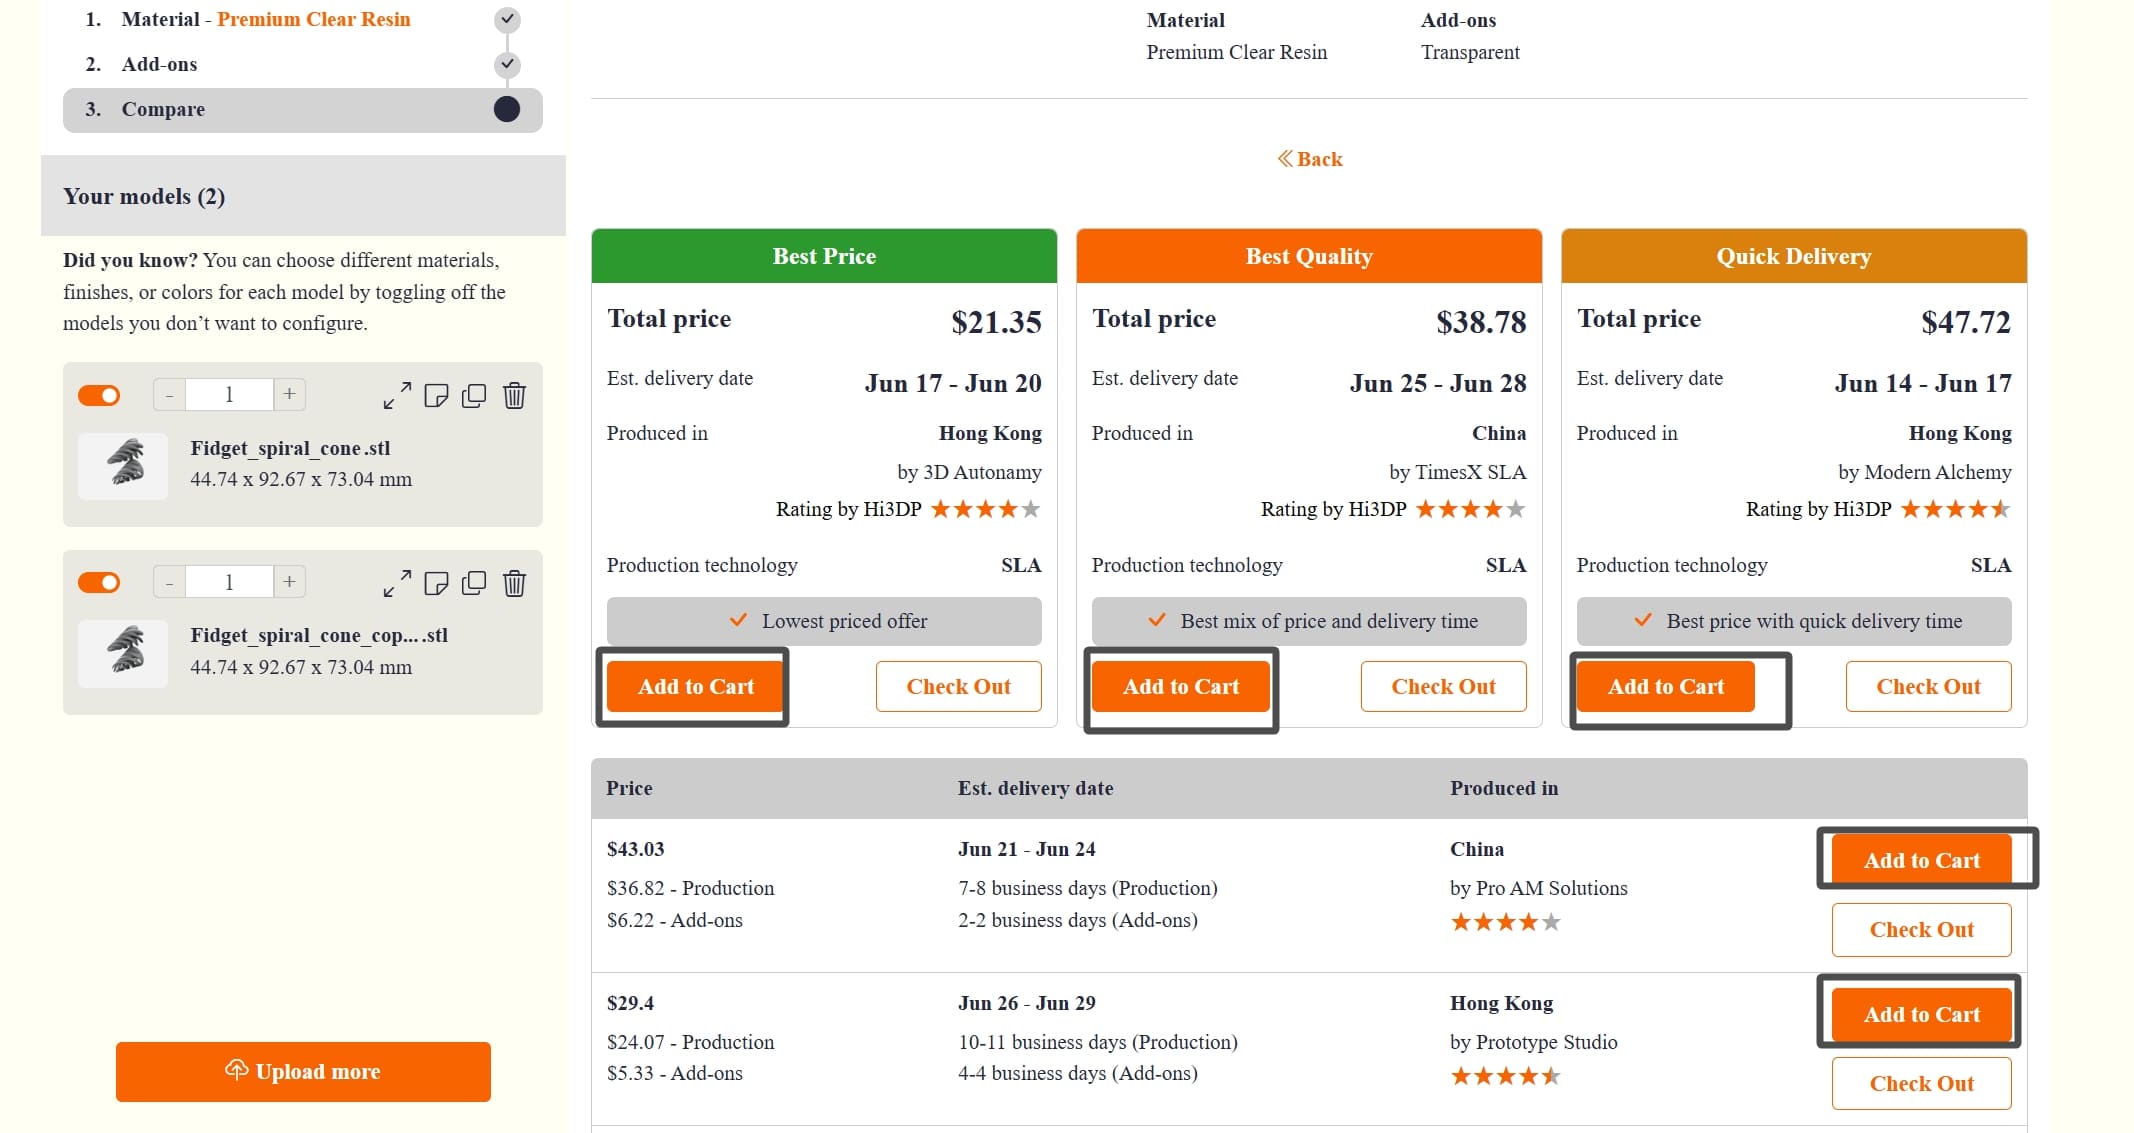
Task: Add note to Fidget_spiral_cone_cop model
Action: coord(436,583)
